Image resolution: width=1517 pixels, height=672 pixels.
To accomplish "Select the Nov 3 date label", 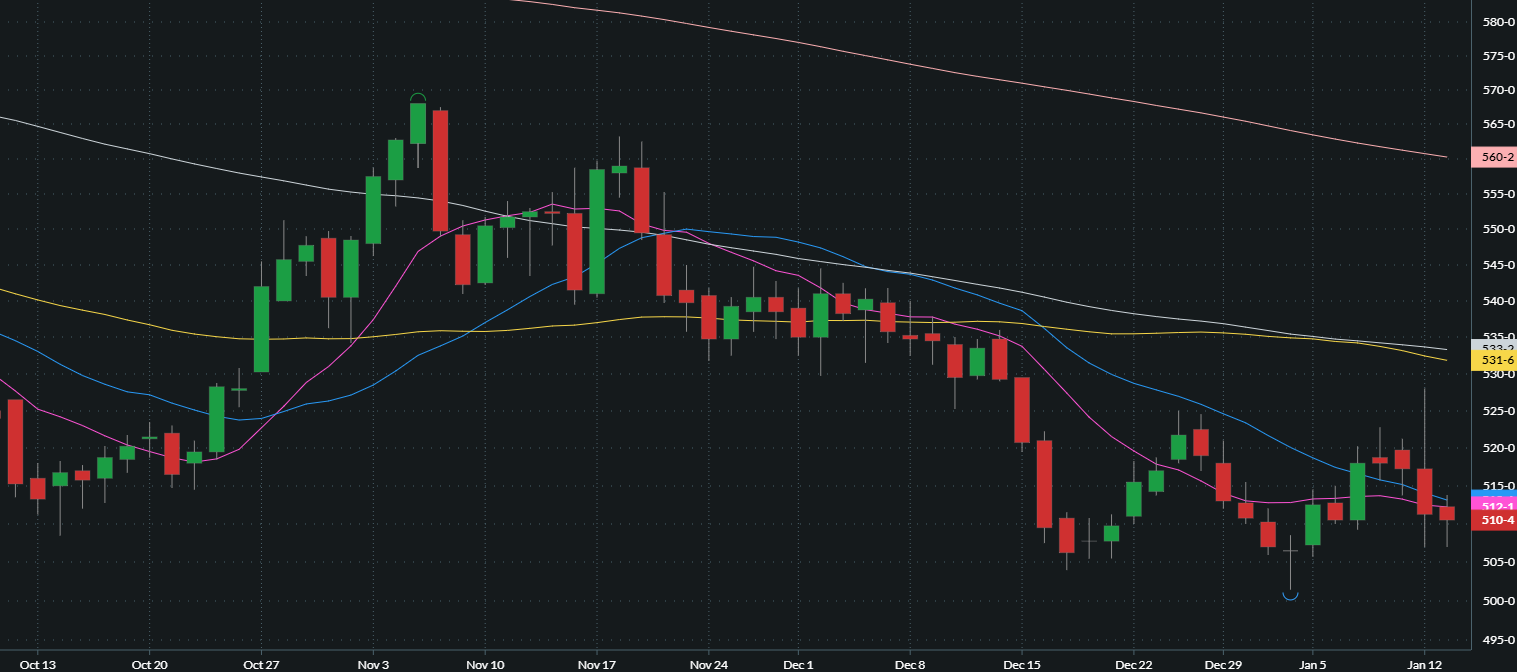I will pyautogui.click(x=373, y=664).
